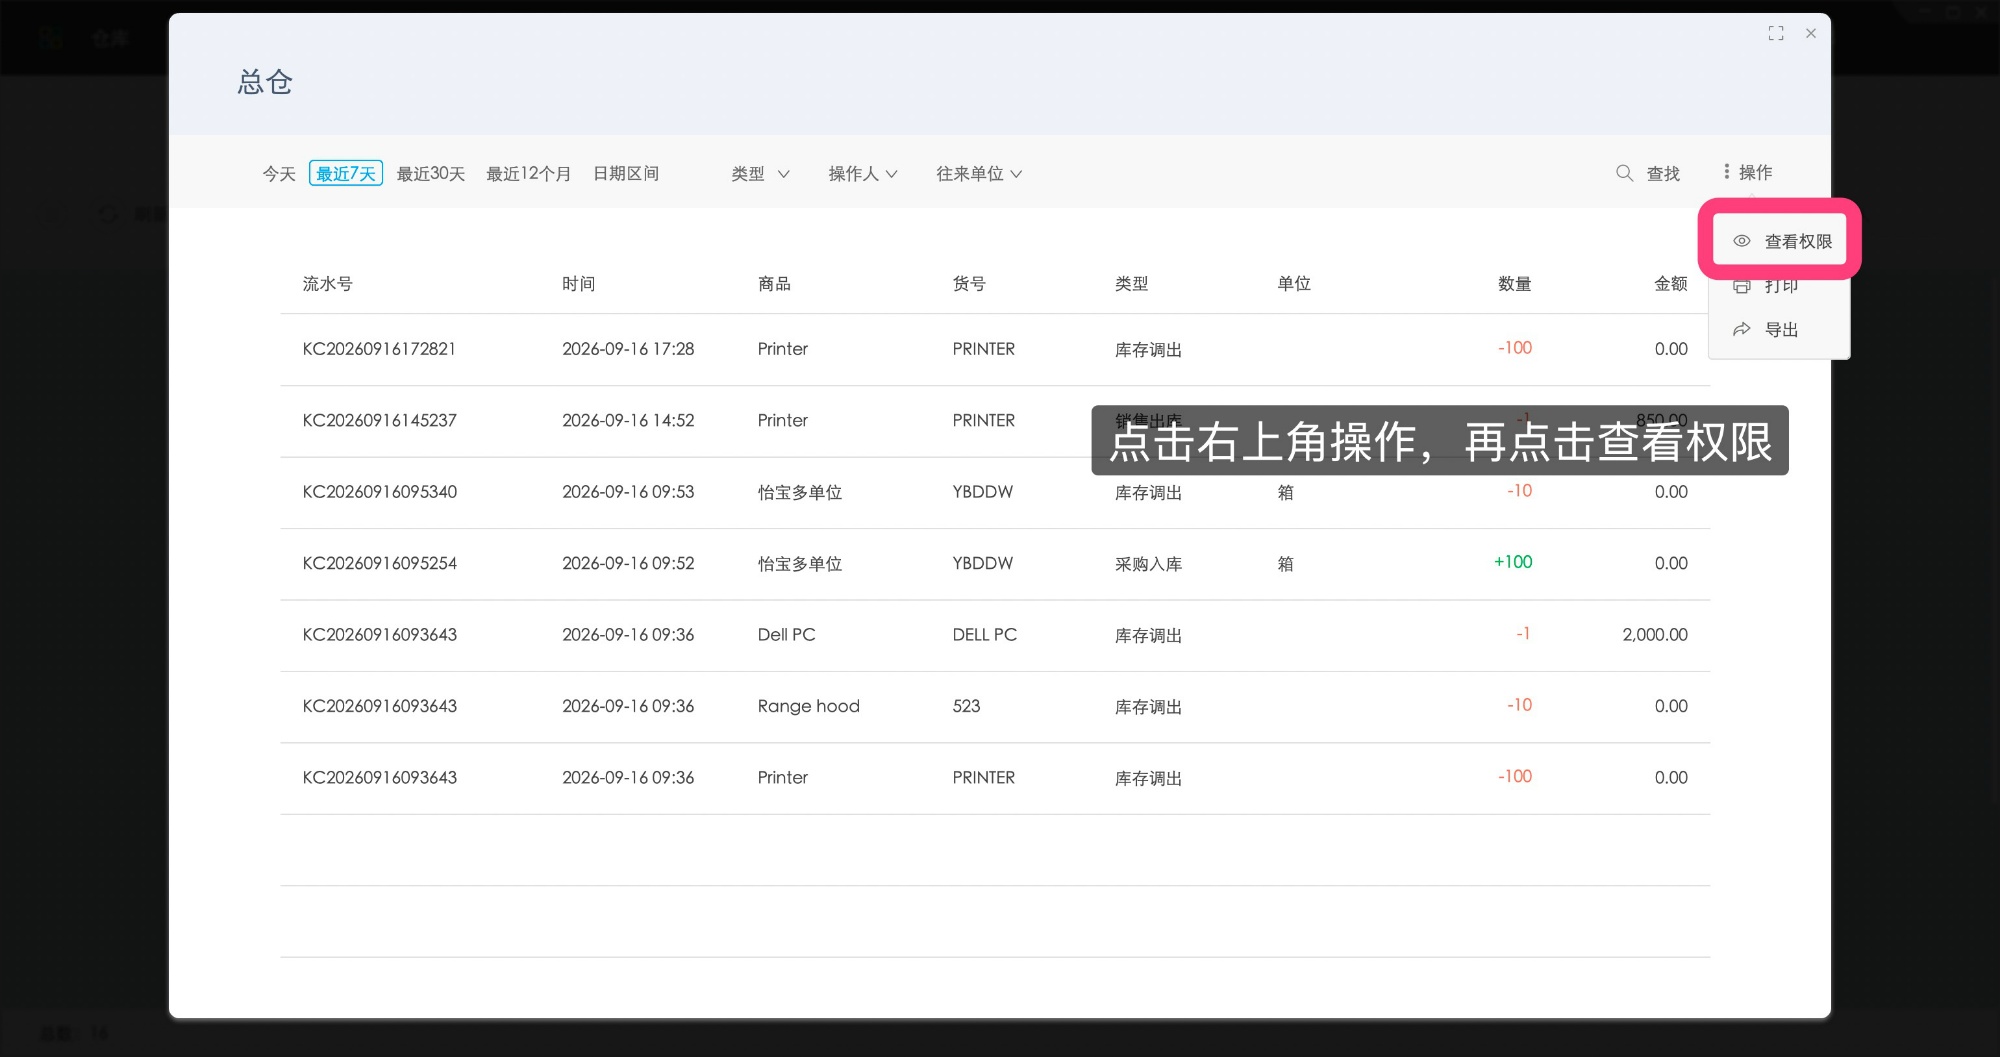
Task: Open the 操作 actions menu
Action: pyautogui.click(x=1747, y=172)
